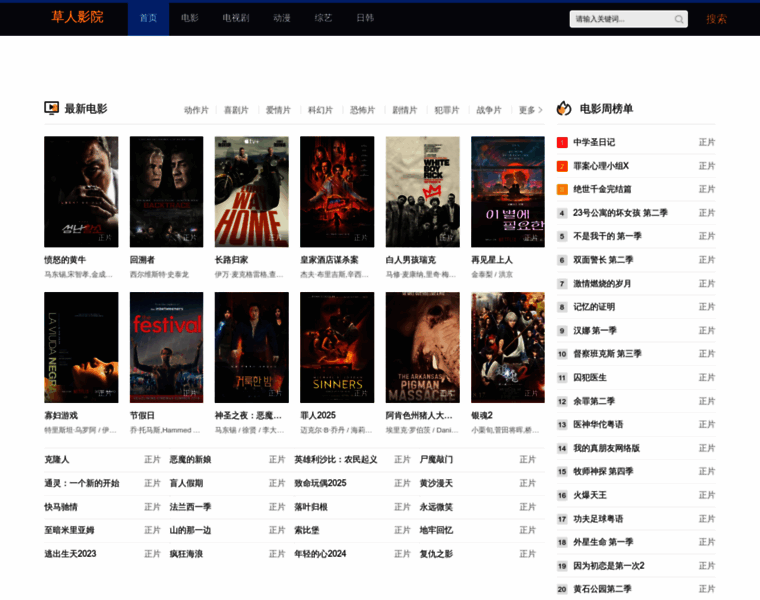Open 功夫足球粤语 ranking entry
Viewport: 760px width, 600px height.
pos(598,519)
